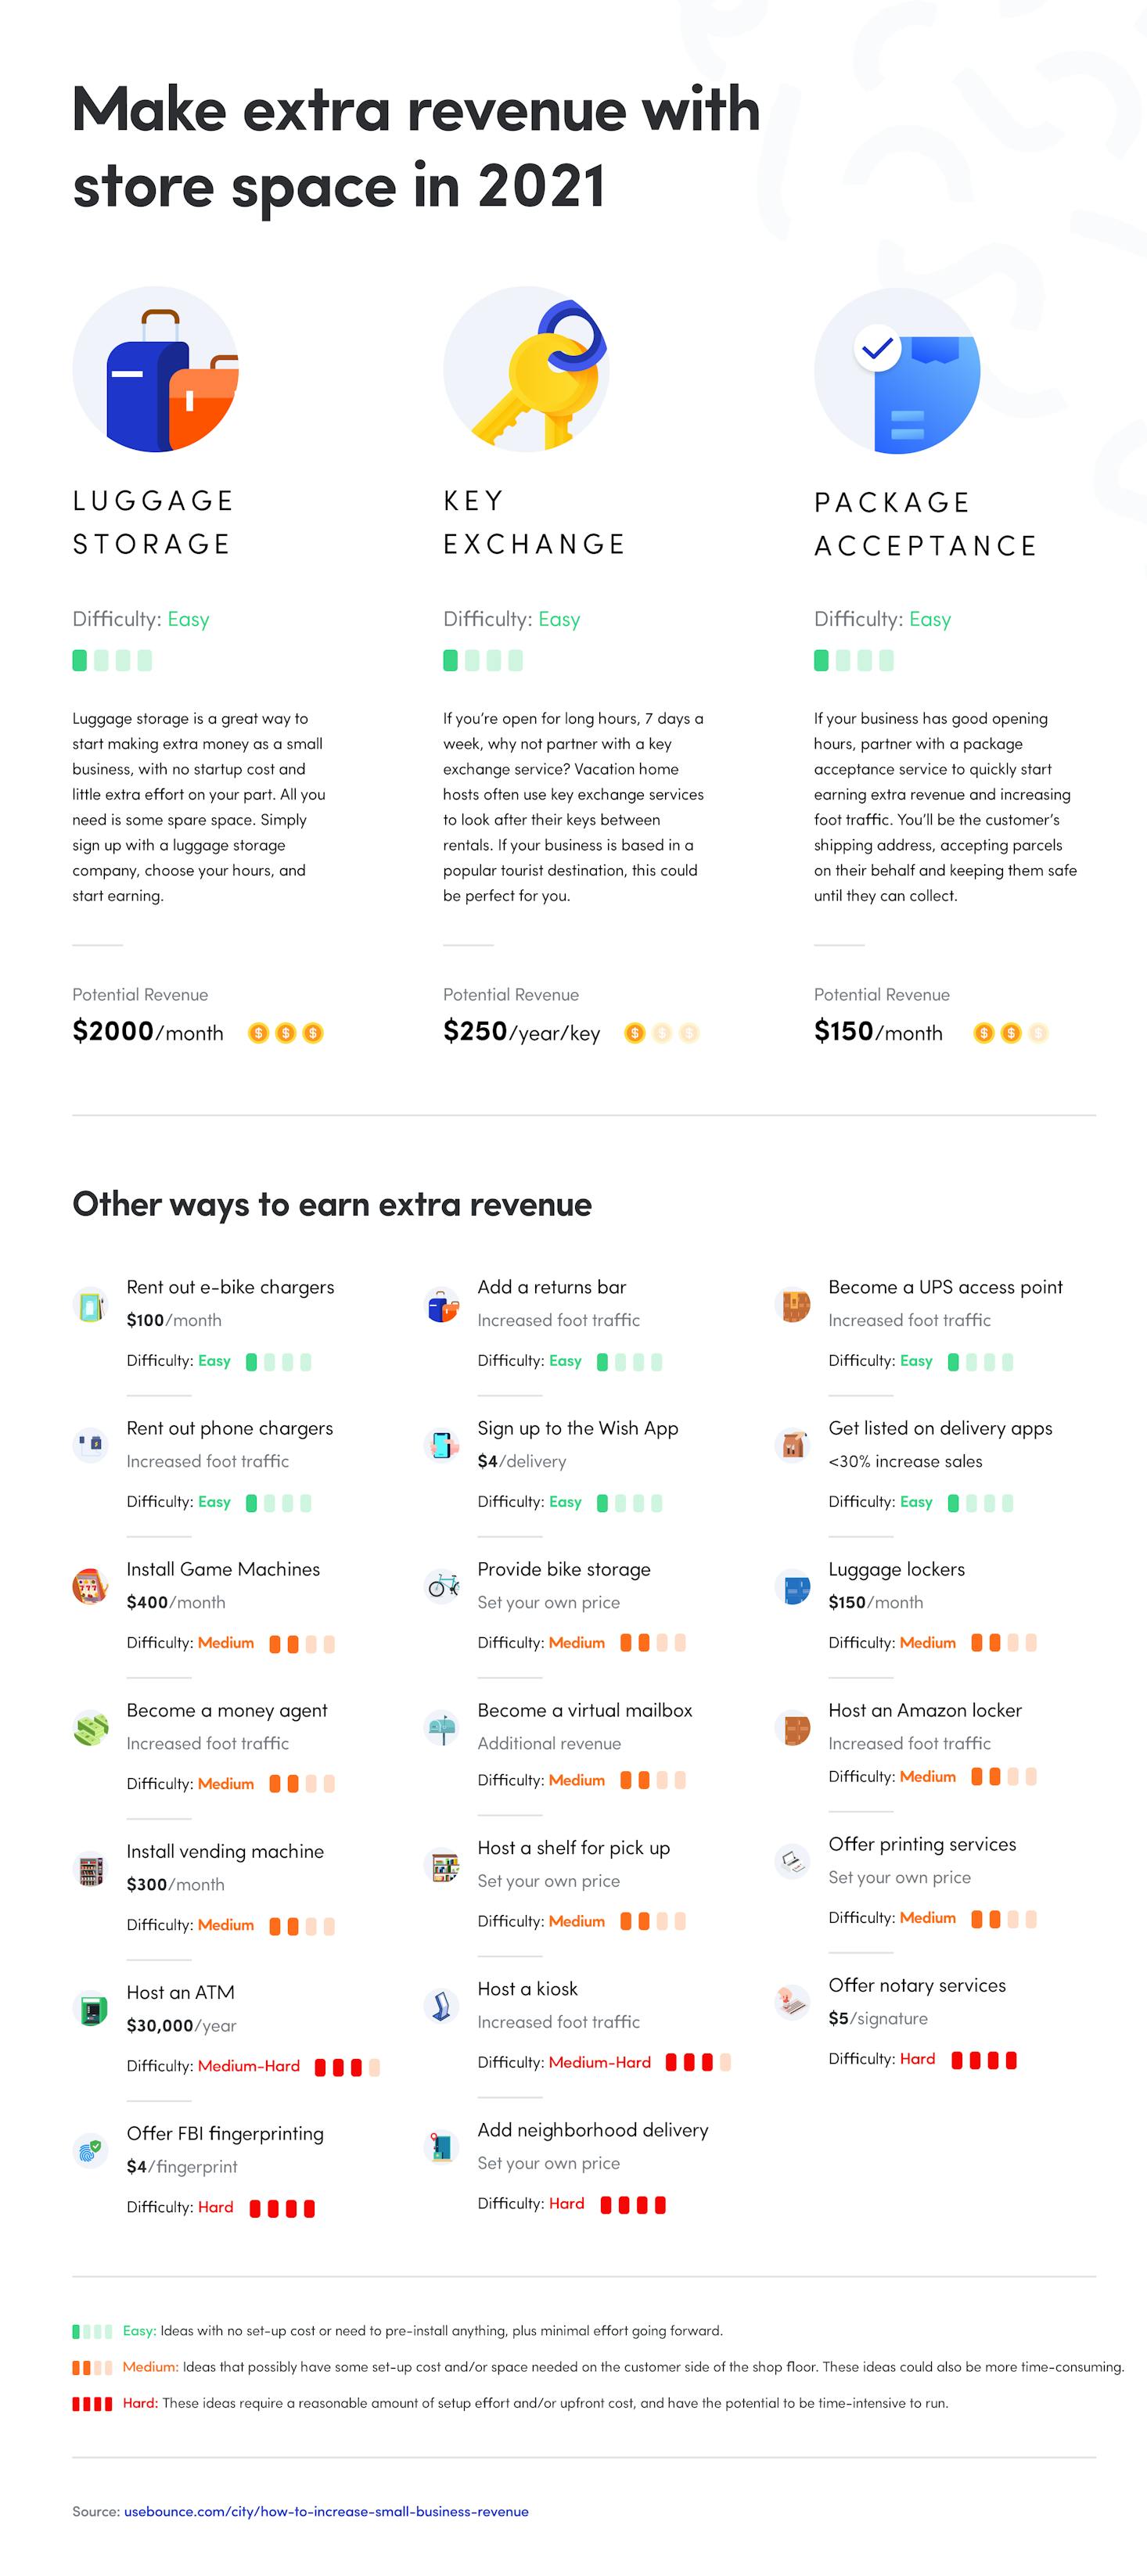The image size is (1147, 2576).
Task: Open the usebounce.com source link
Action: pos(326,2511)
